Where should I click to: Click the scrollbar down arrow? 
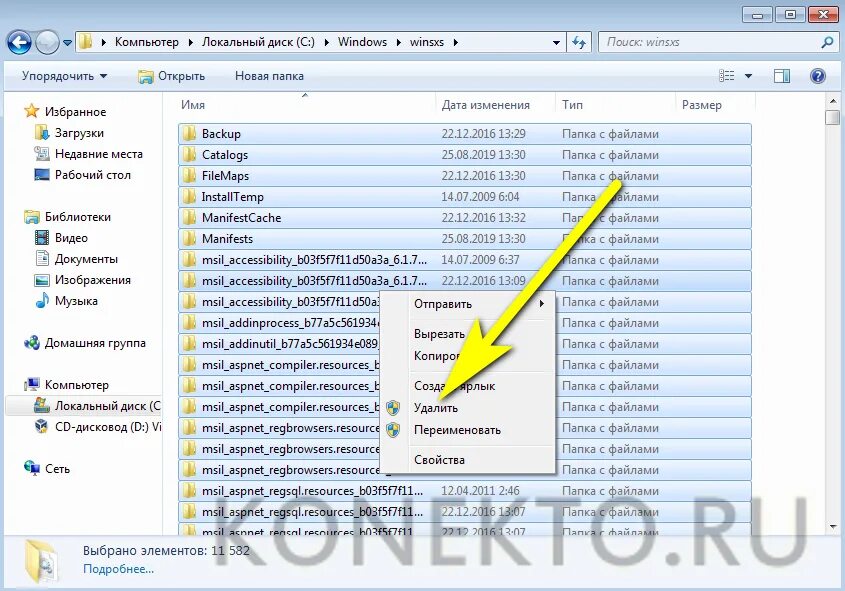point(833,526)
